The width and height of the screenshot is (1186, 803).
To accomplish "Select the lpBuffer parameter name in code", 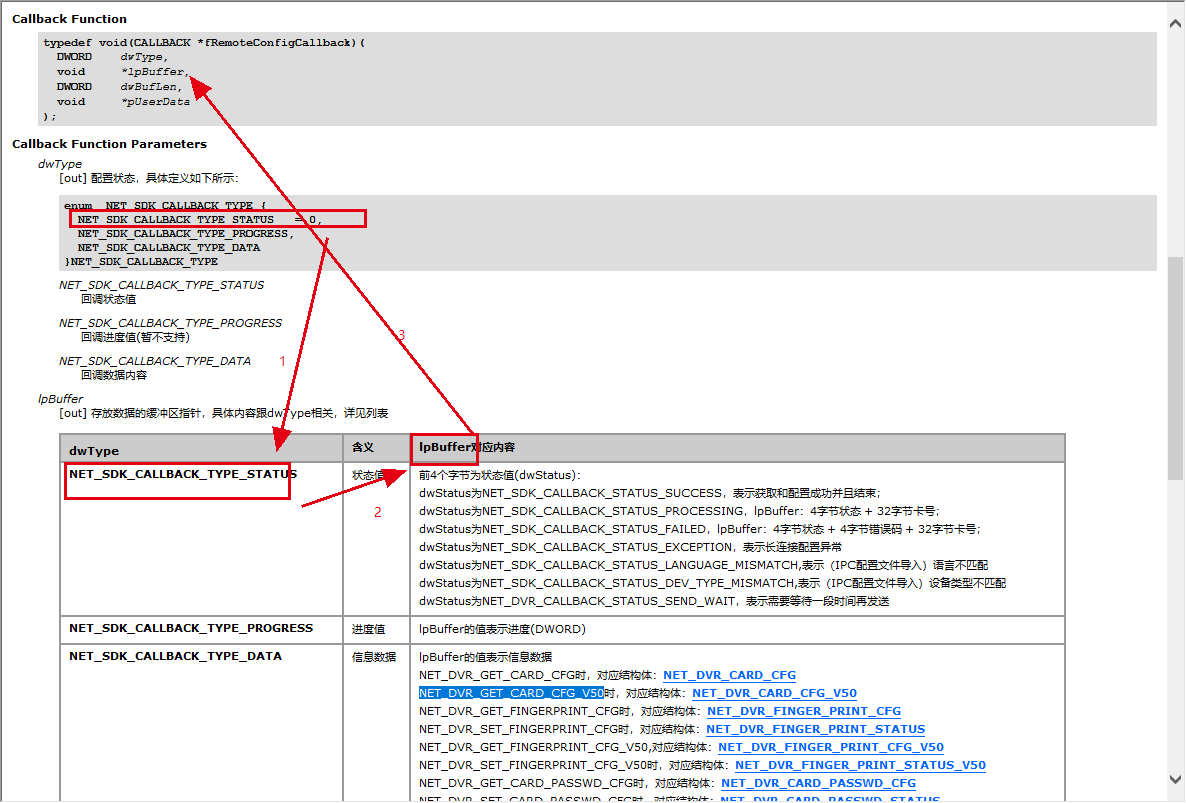I will 155,71.
